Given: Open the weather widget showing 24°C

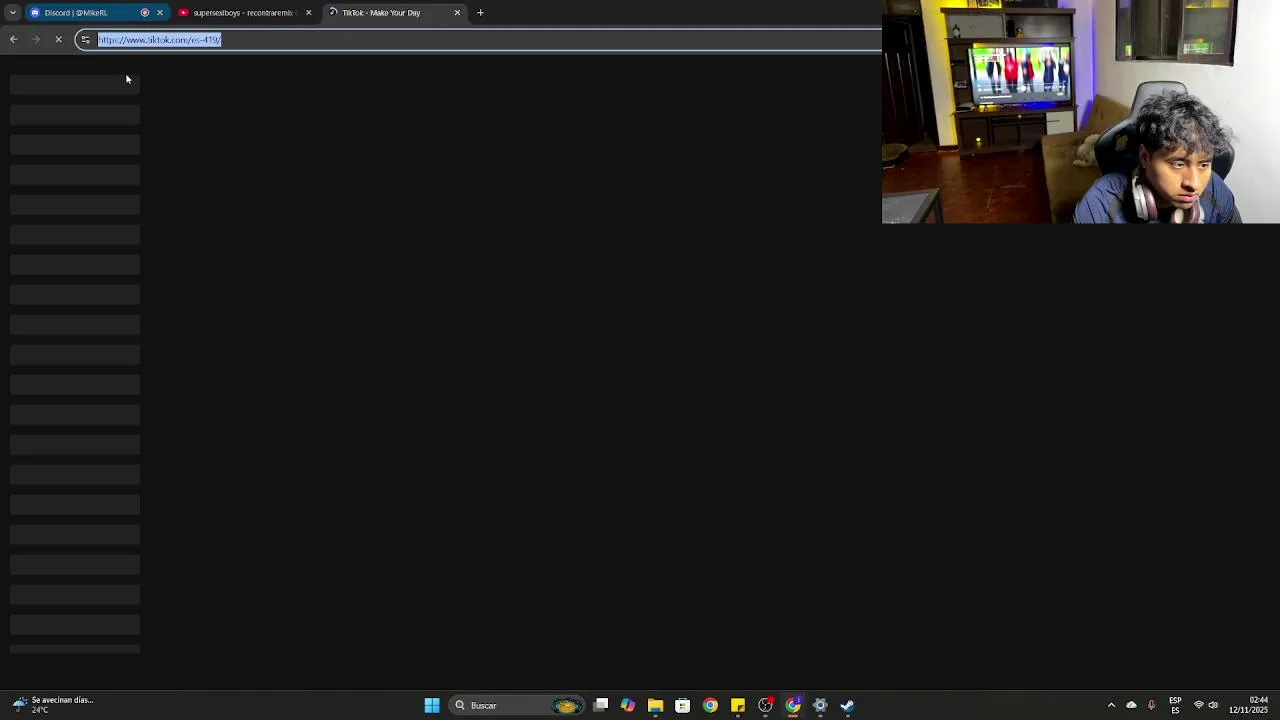Looking at the screenshot, I should [55, 705].
